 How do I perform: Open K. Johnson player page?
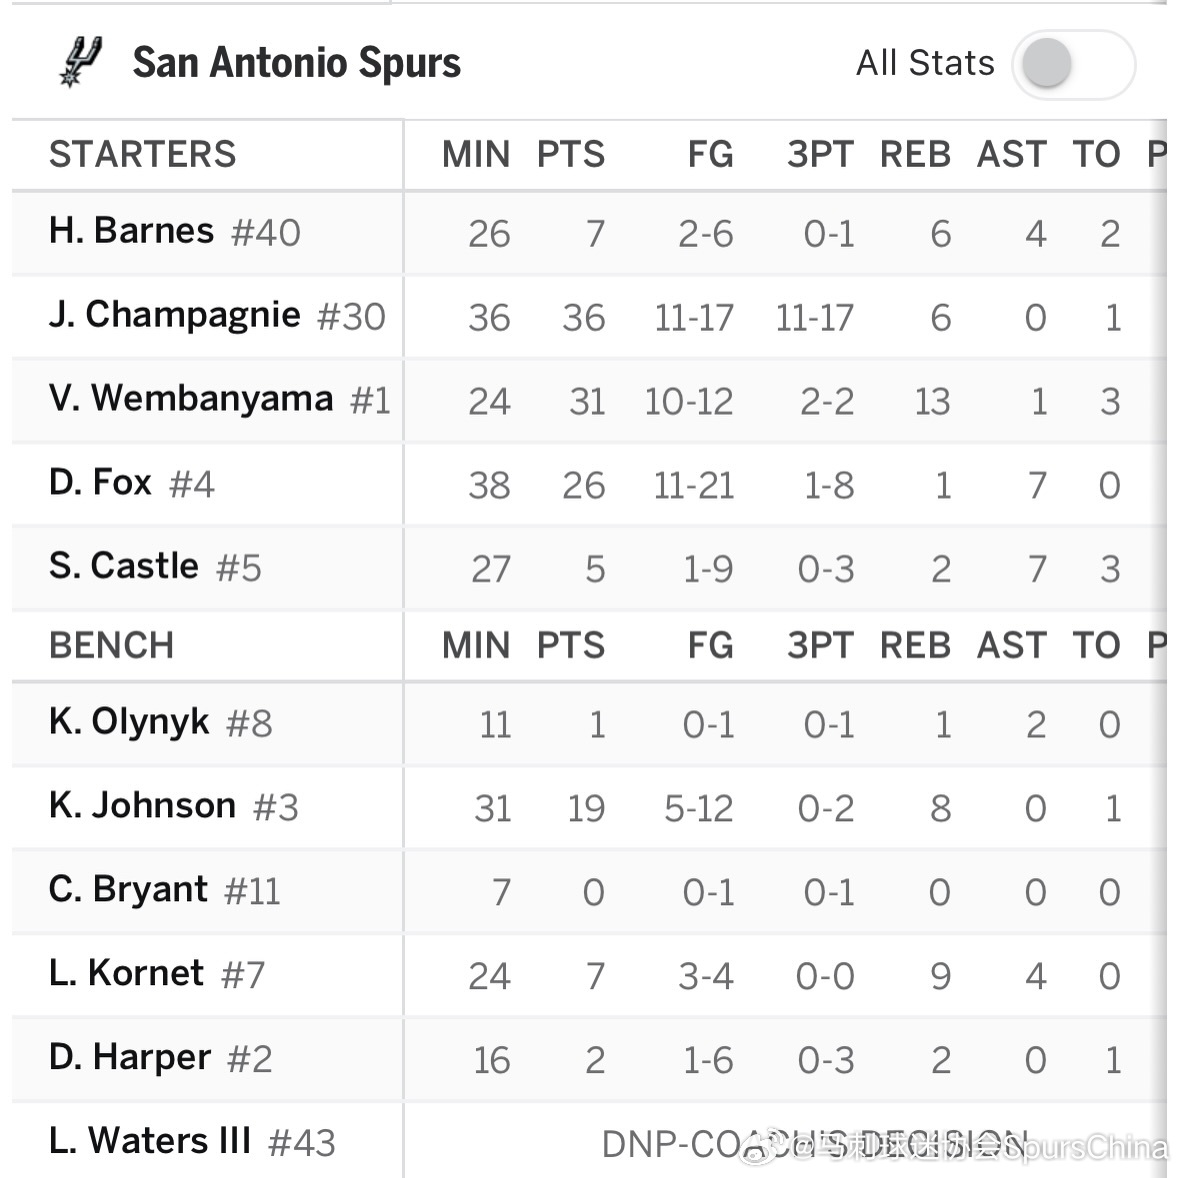pyautogui.click(x=142, y=806)
